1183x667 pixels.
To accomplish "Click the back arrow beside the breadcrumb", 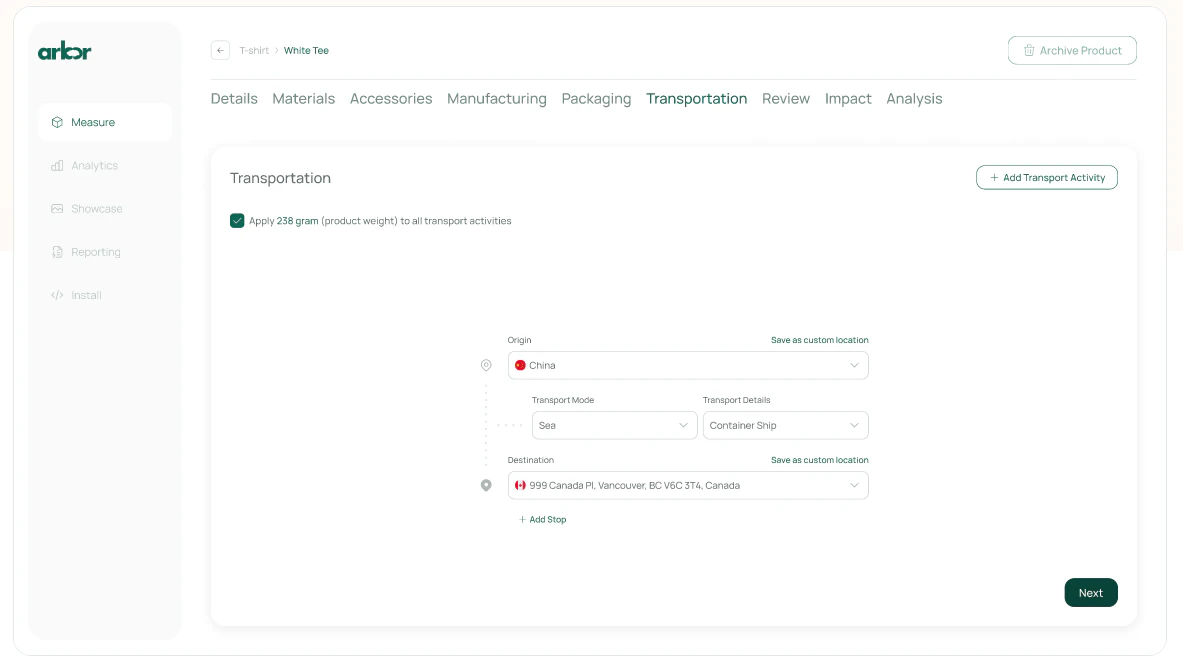I will [x=220, y=50].
